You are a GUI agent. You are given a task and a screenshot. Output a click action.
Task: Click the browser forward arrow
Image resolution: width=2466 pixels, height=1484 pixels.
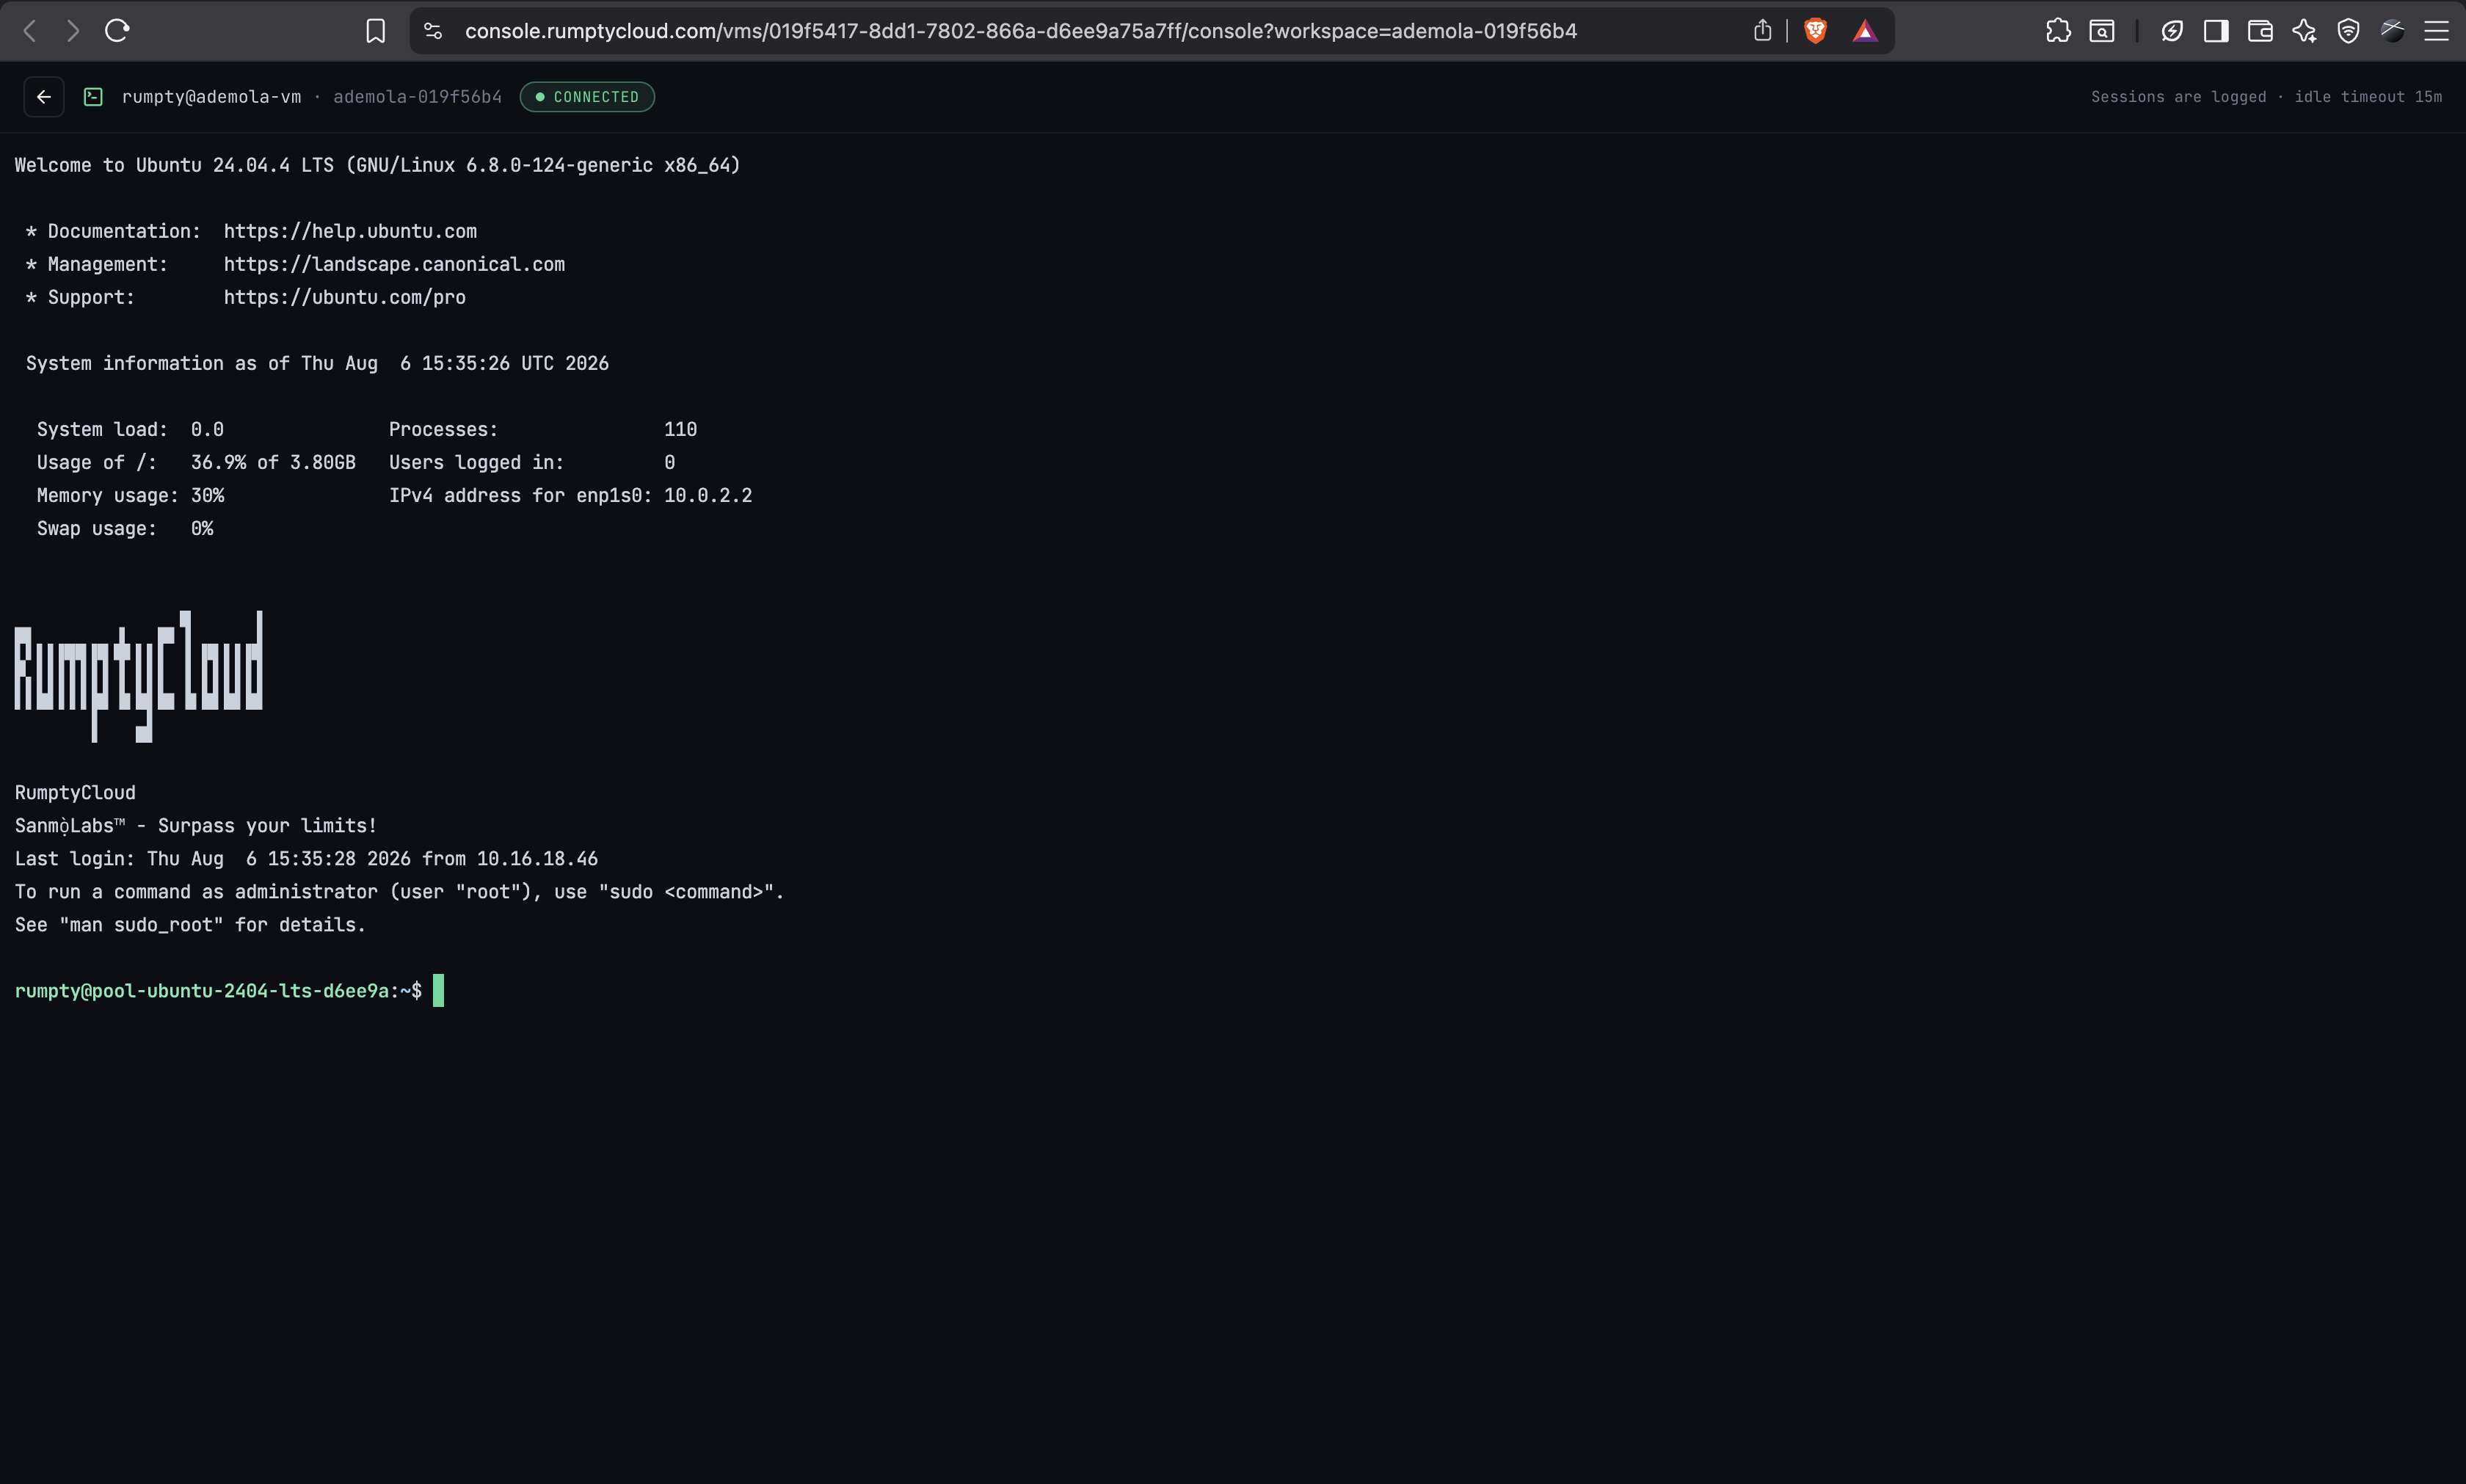coord(73,31)
